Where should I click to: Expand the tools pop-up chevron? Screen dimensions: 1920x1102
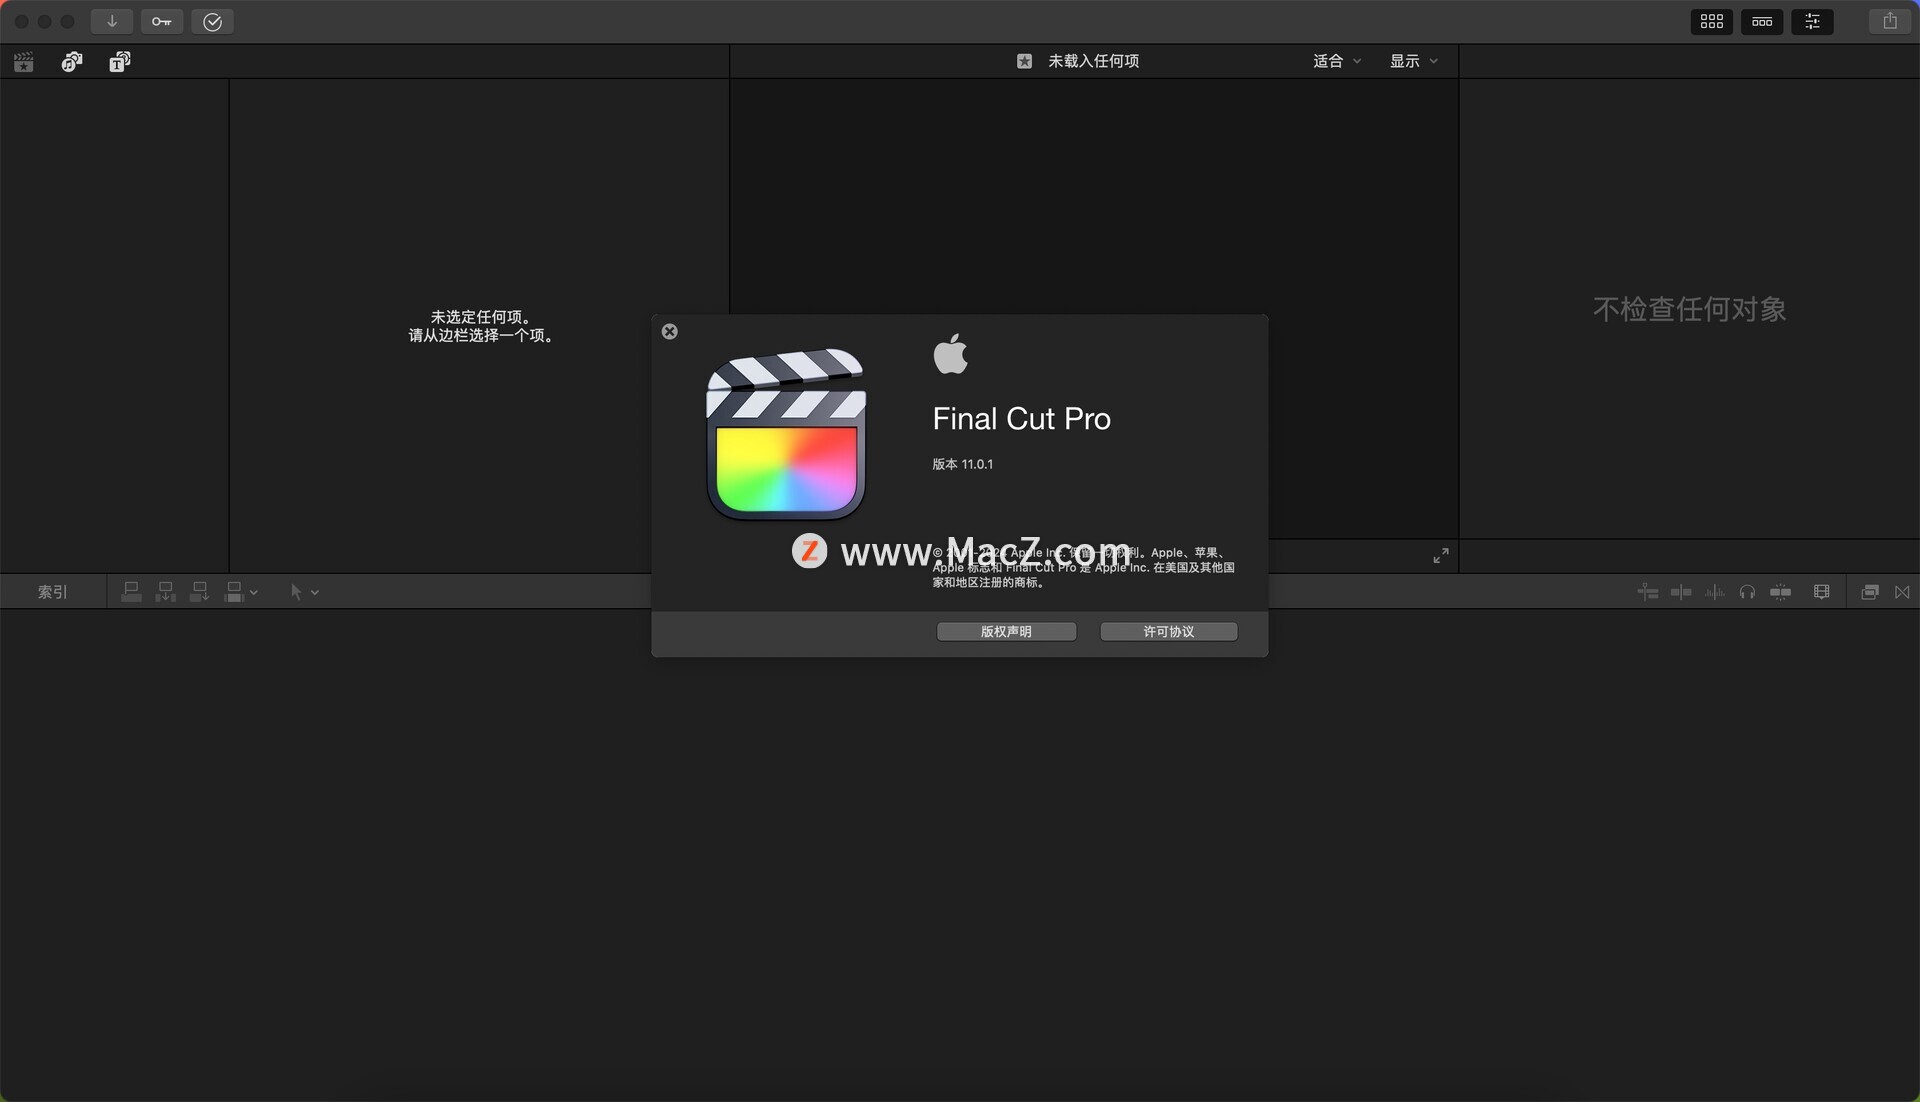tap(315, 593)
